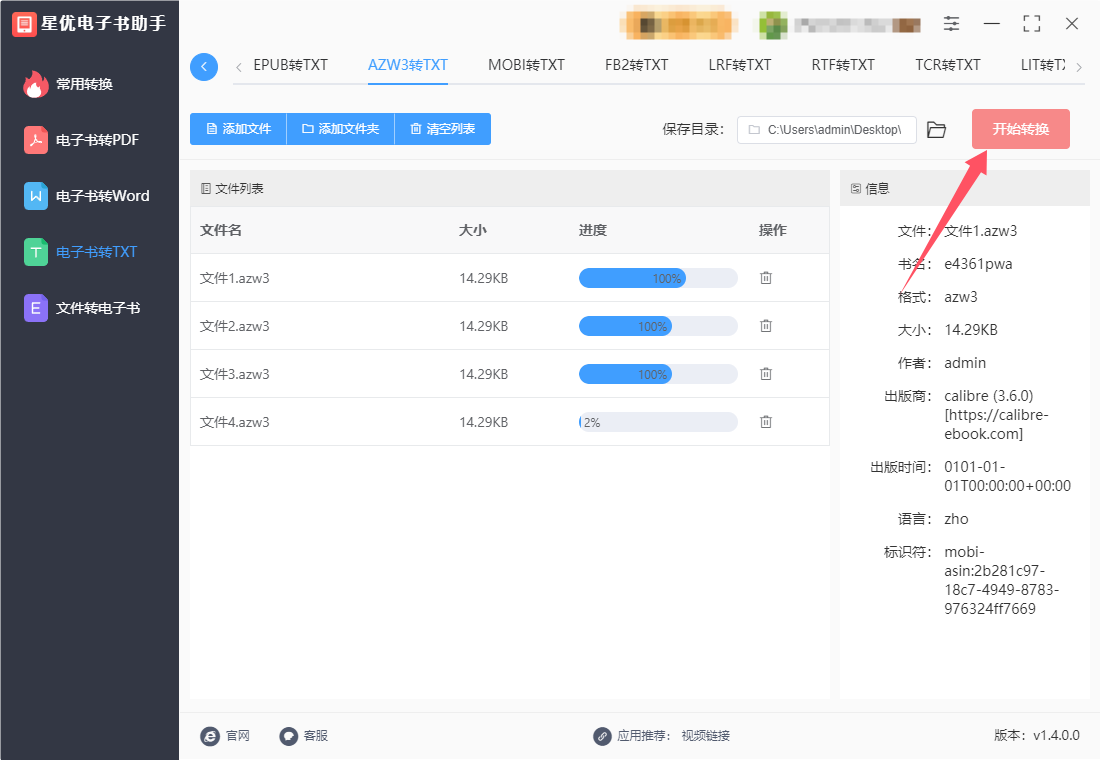Select the 文件4.azw3 file name
Image resolution: width=1100 pixels, height=760 pixels.
(234, 422)
